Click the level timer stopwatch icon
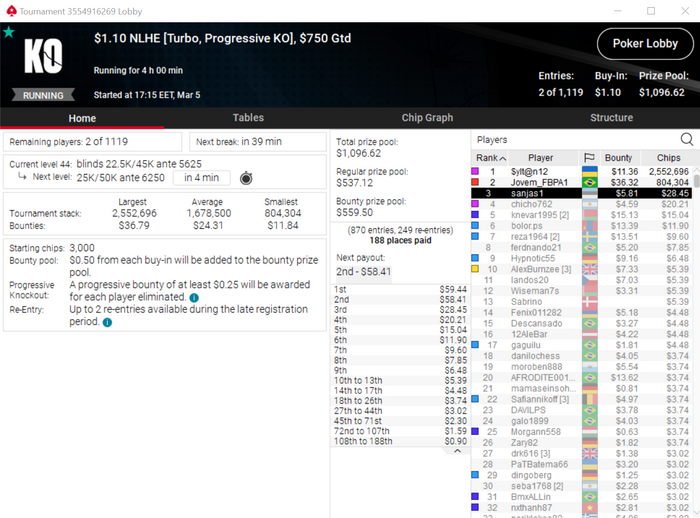Screen dimensions: 700x518 (246, 178)
